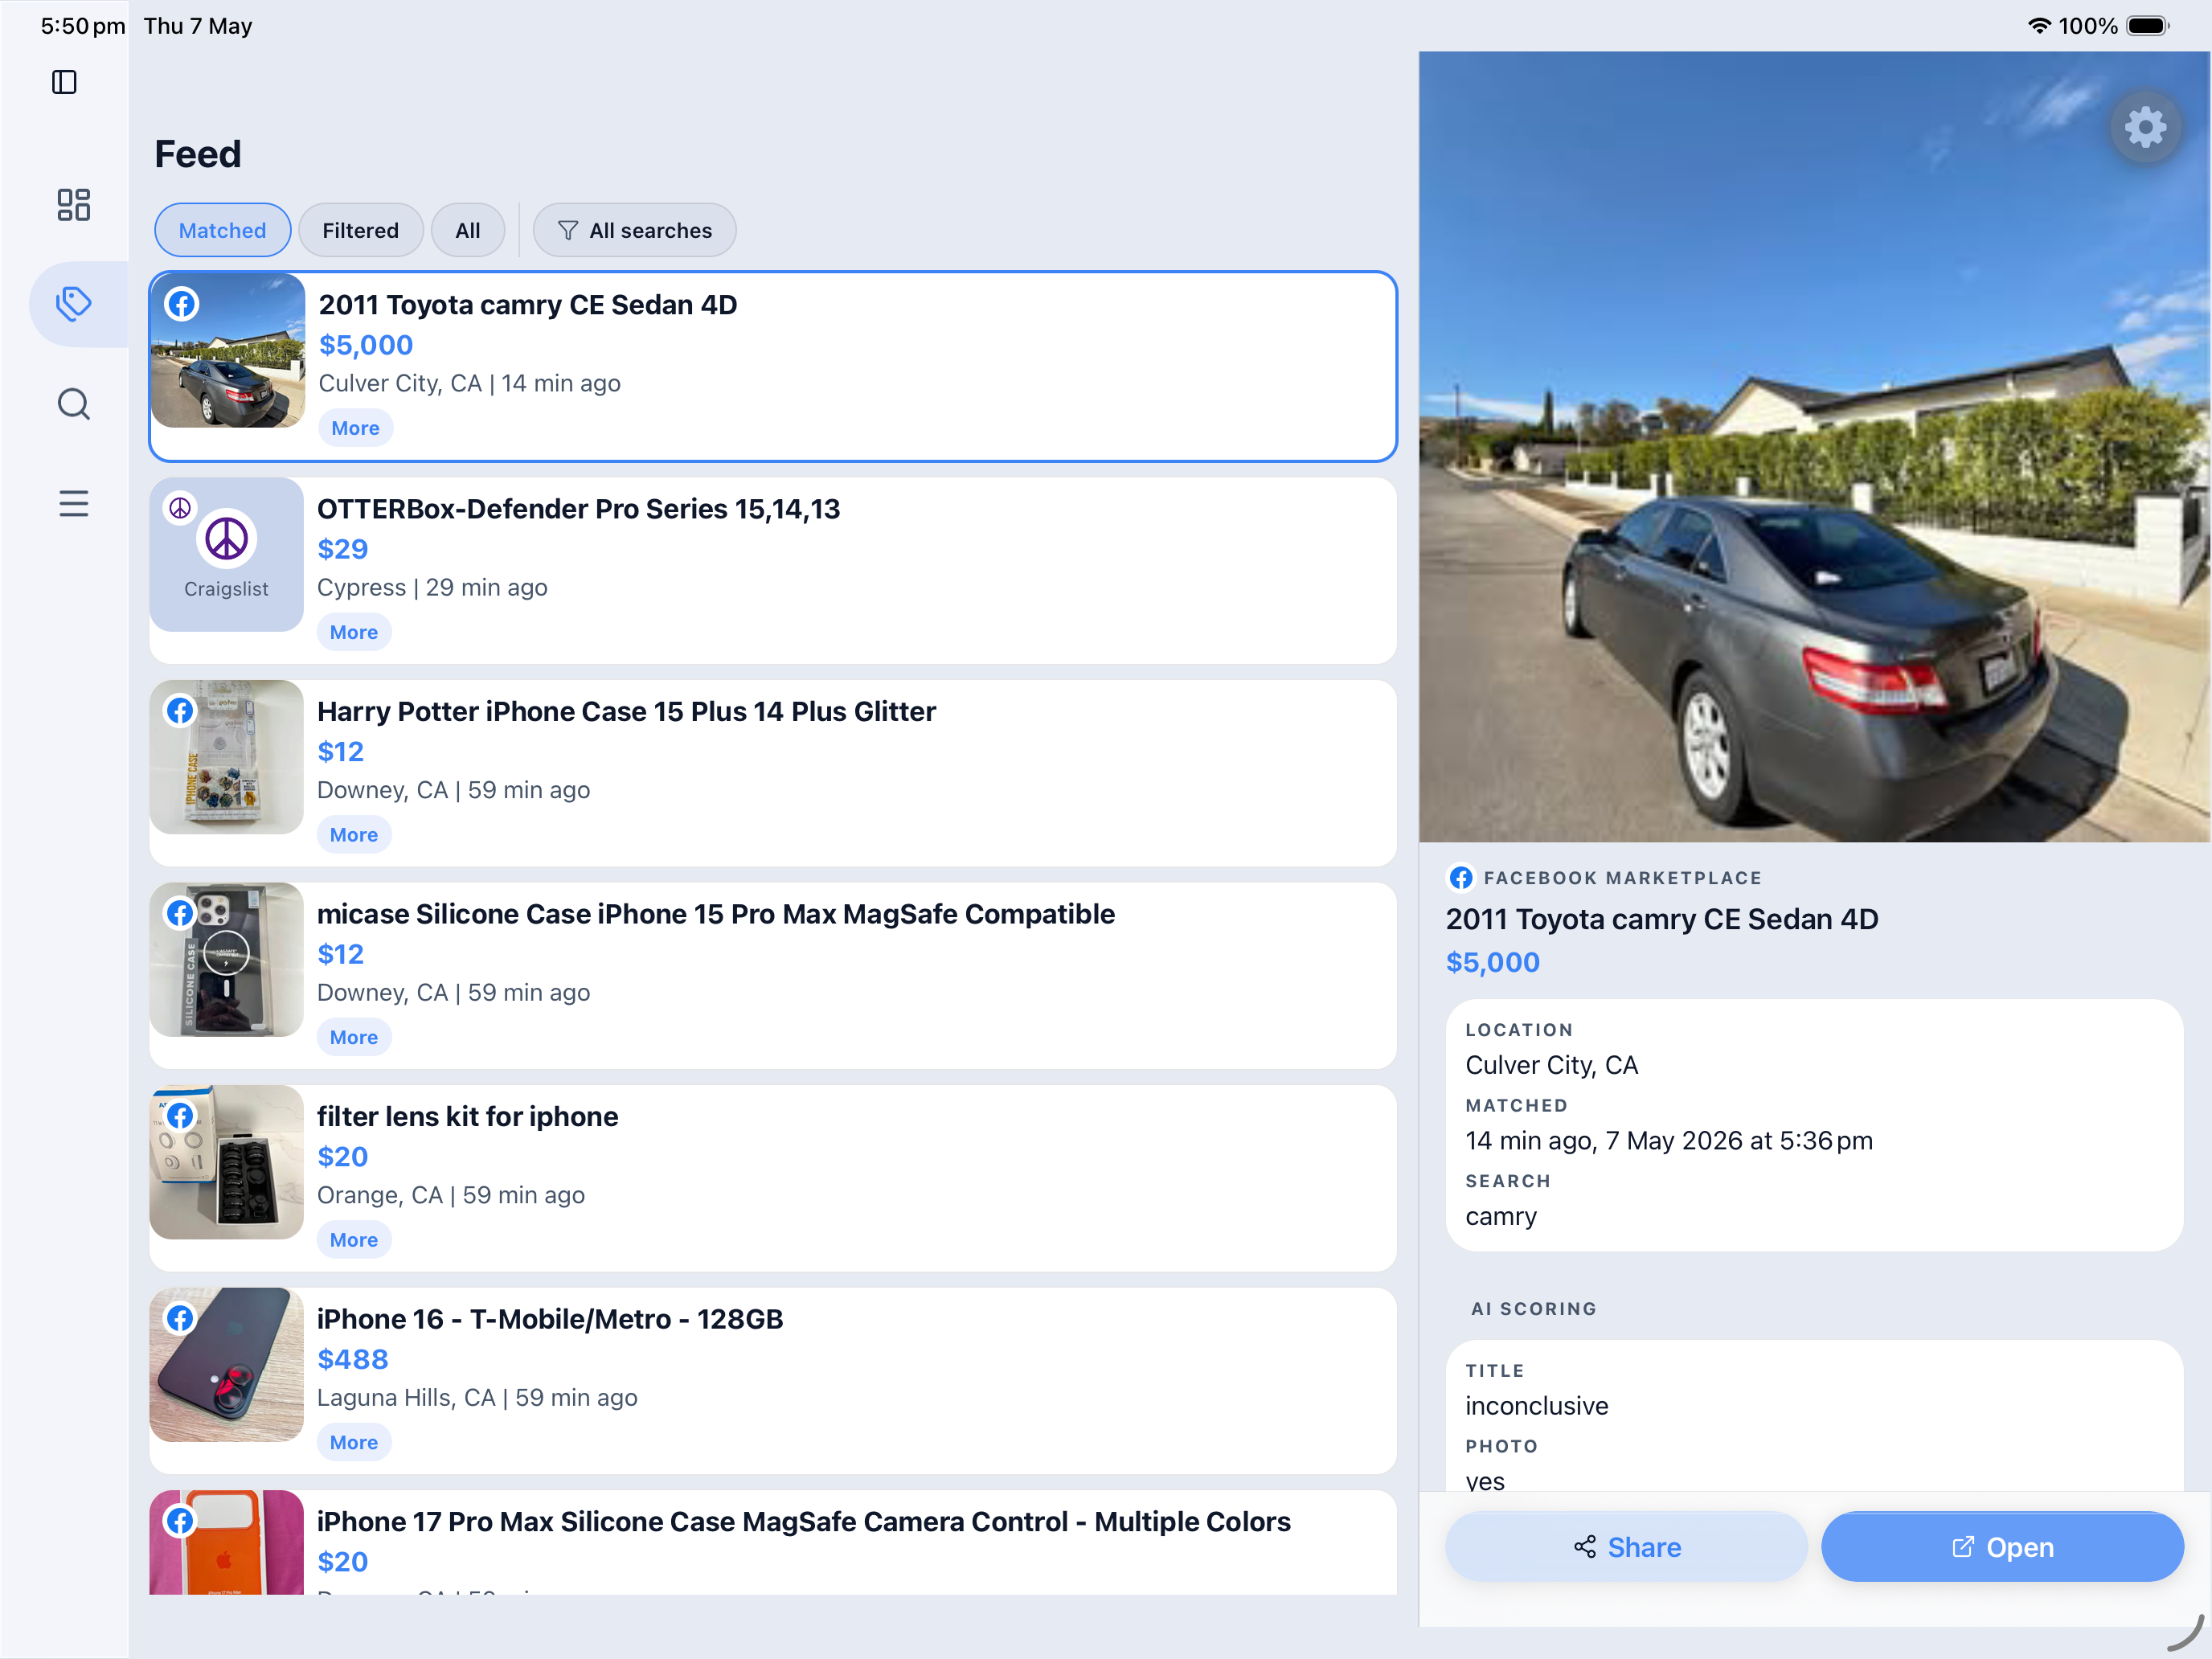Expand More on Harry Potter case listing
This screenshot has height=1659, width=2212.
click(x=354, y=835)
